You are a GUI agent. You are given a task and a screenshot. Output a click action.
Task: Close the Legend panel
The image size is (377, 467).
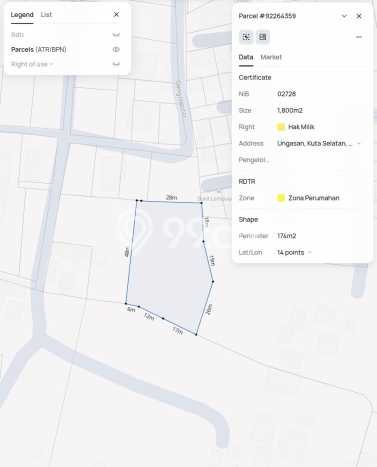pos(116,14)
